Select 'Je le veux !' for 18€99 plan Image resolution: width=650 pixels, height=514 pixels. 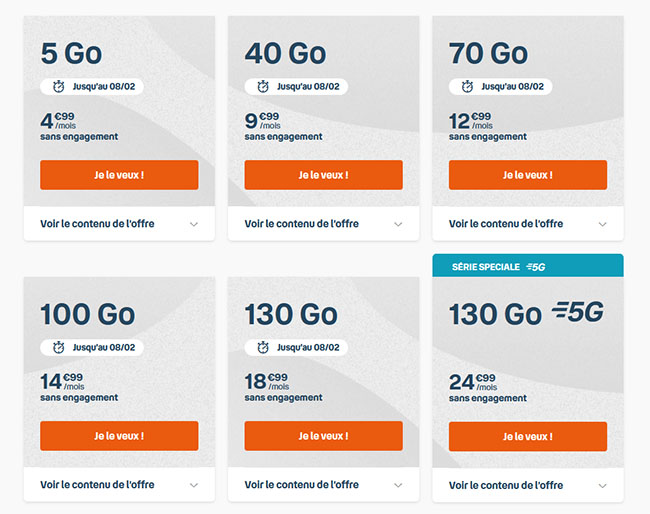click(x=323, y=436)
